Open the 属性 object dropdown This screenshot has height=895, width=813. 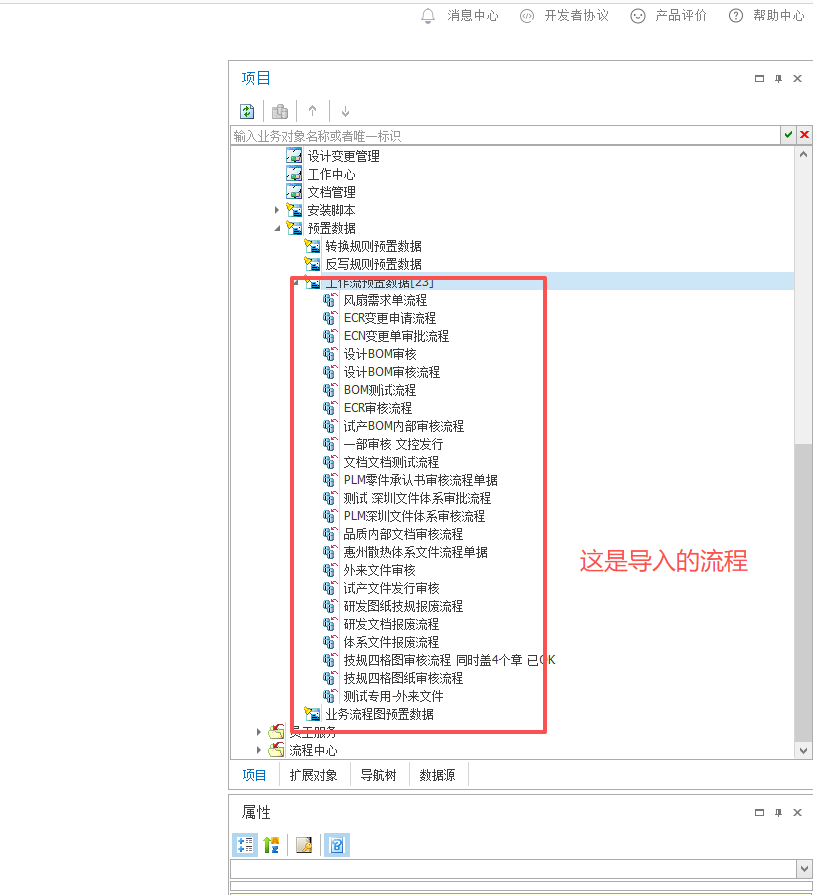coord(804,869)
